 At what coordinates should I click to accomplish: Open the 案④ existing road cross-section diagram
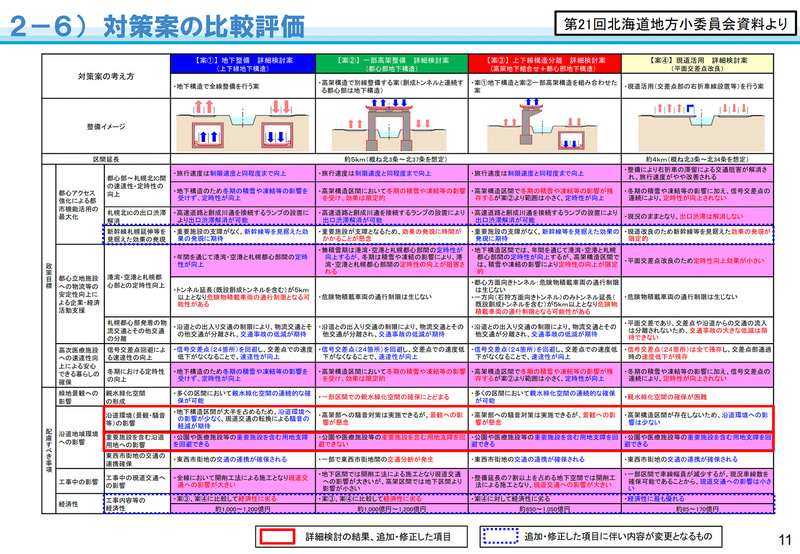[702, 126]
